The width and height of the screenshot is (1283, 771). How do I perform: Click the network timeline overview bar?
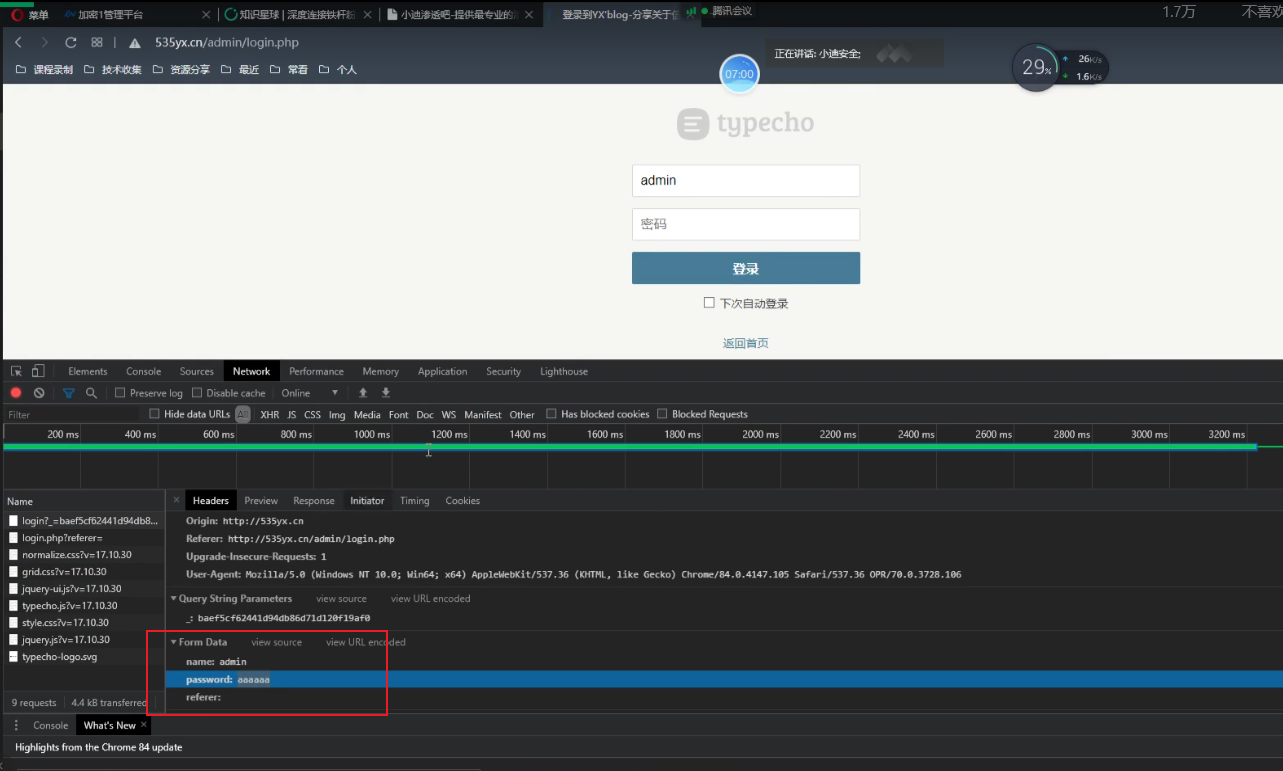coord(630,447)
